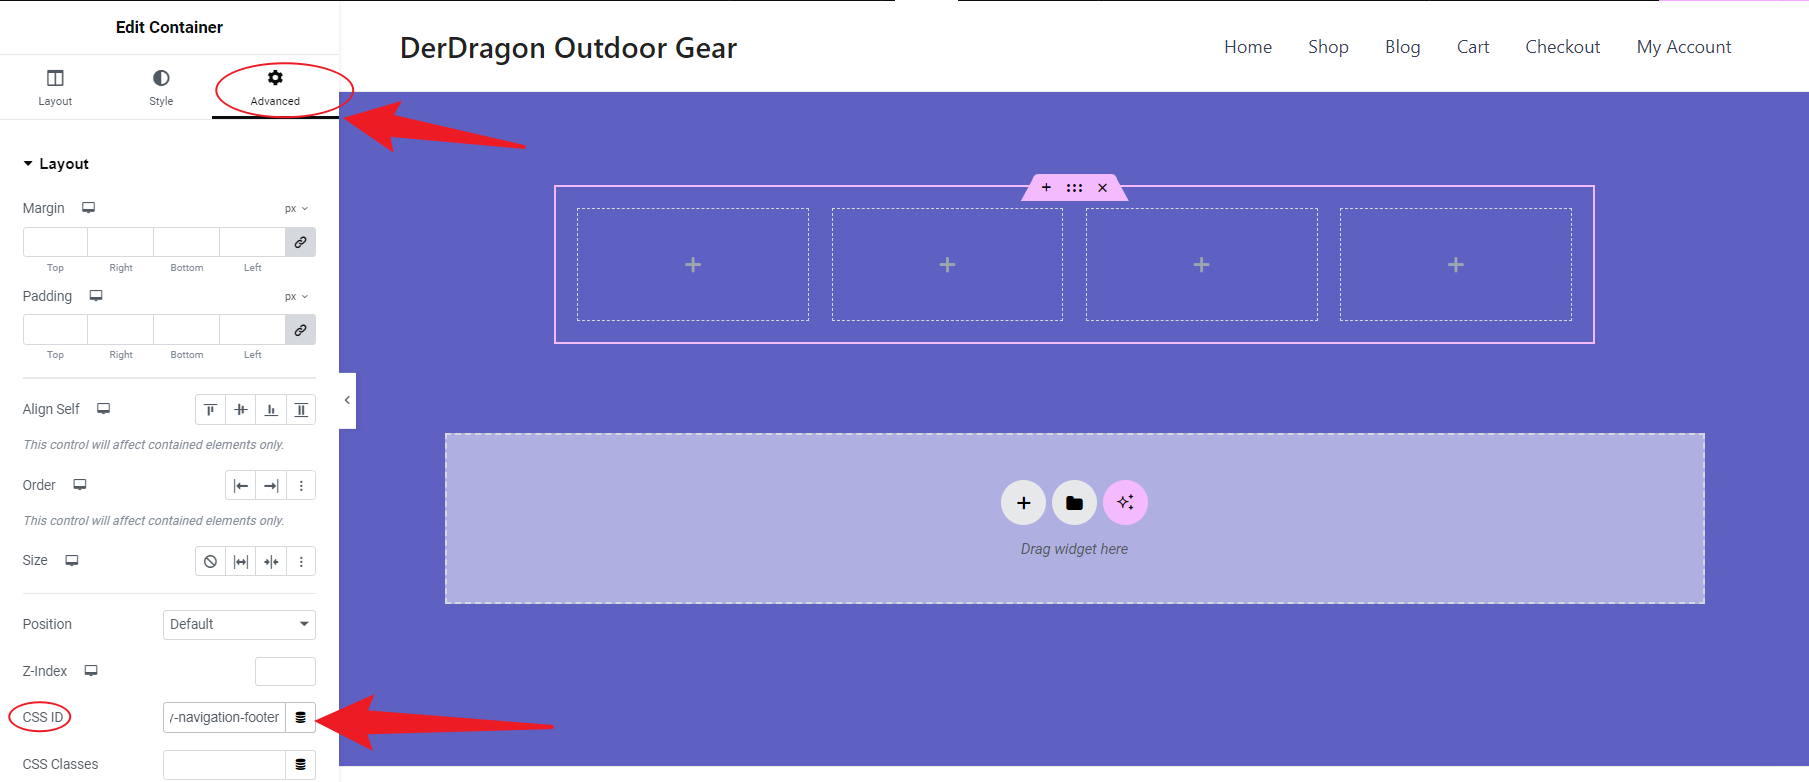Viewport: 1809px width, 782px height.
Task: Click the Margin Right field
Action: [121, 242]
